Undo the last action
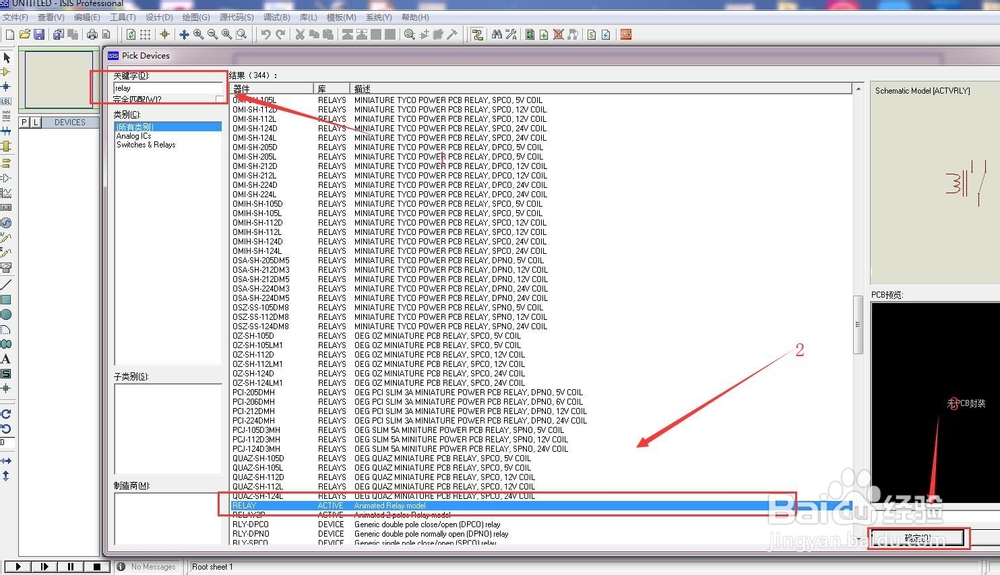This screenshot has height=575, width=1000. click(x=266, y=34)
